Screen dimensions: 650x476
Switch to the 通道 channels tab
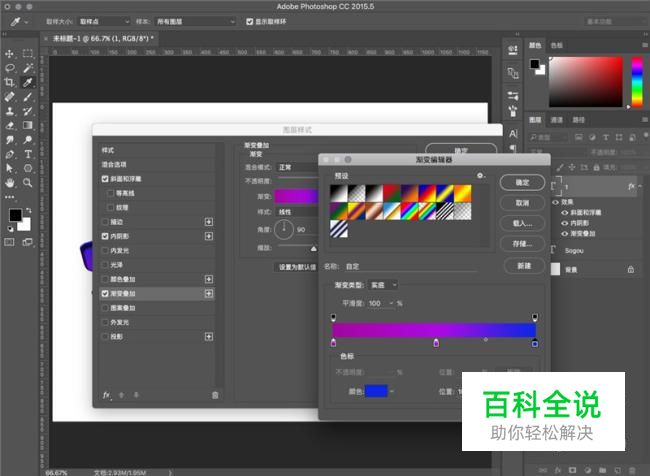click(558, 120)
